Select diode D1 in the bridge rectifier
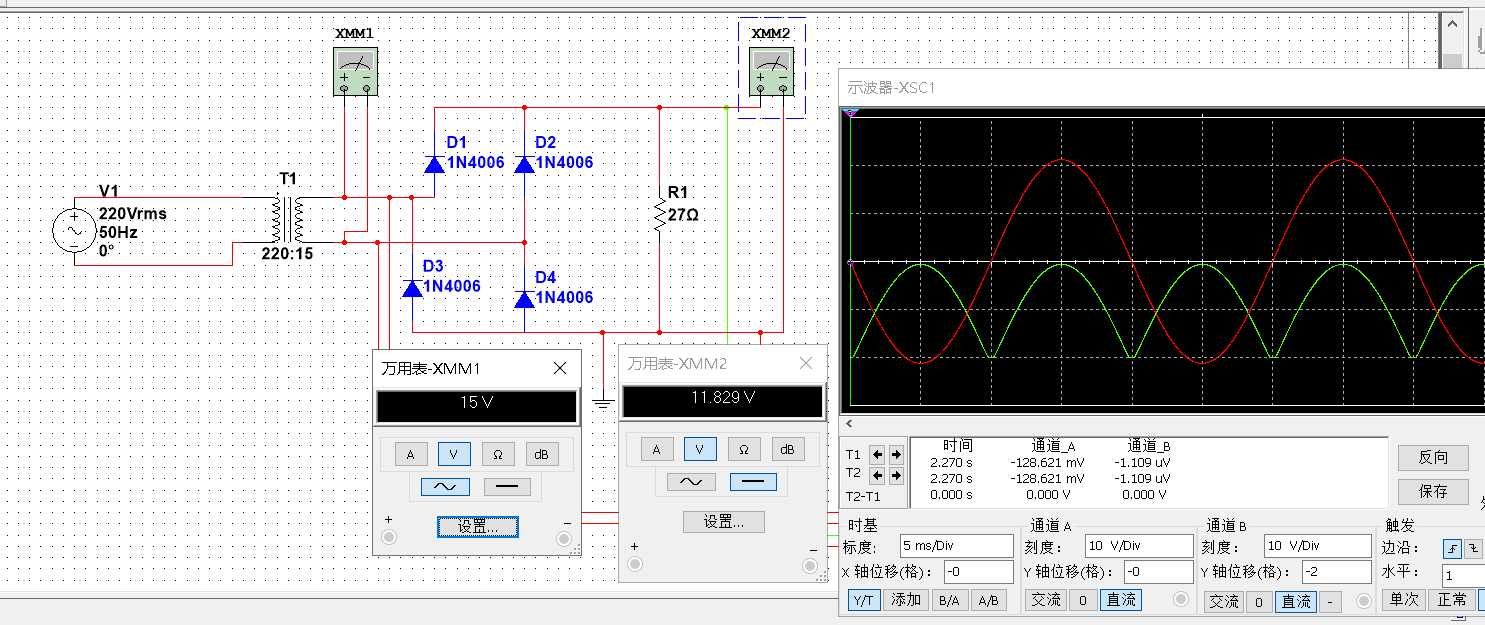 (434, 163)
